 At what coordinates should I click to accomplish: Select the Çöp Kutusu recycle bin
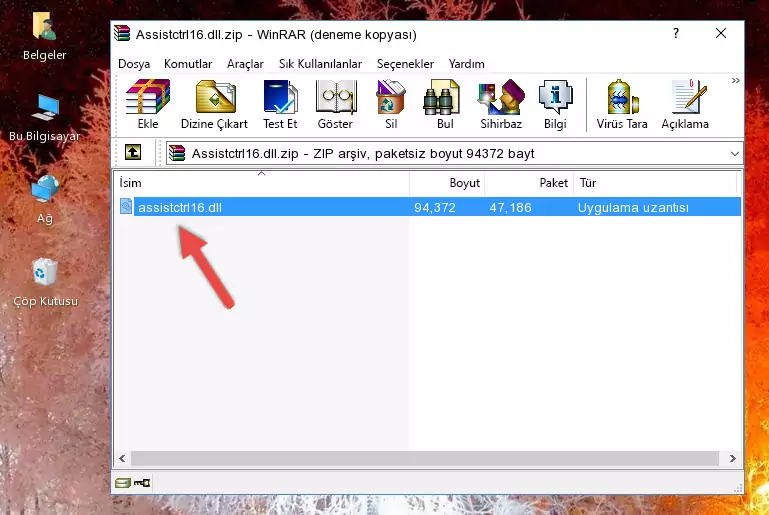coord(45,282)
